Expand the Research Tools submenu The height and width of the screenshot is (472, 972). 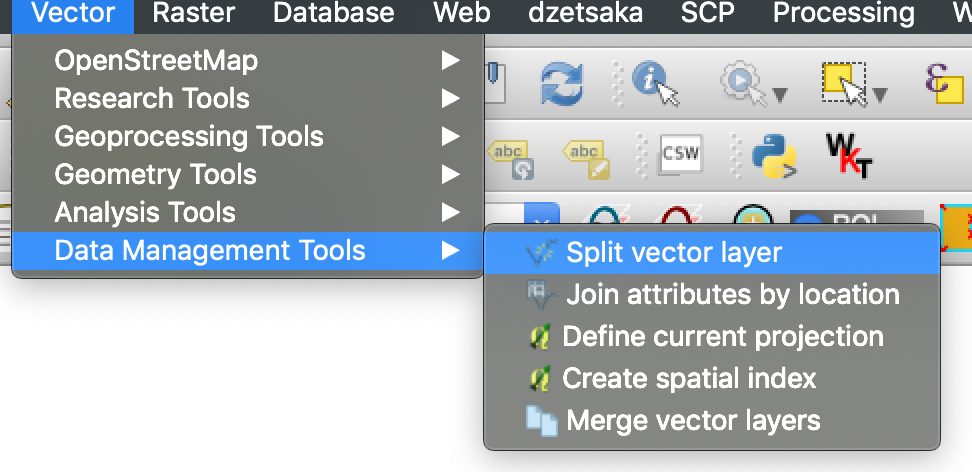point(248,99)
